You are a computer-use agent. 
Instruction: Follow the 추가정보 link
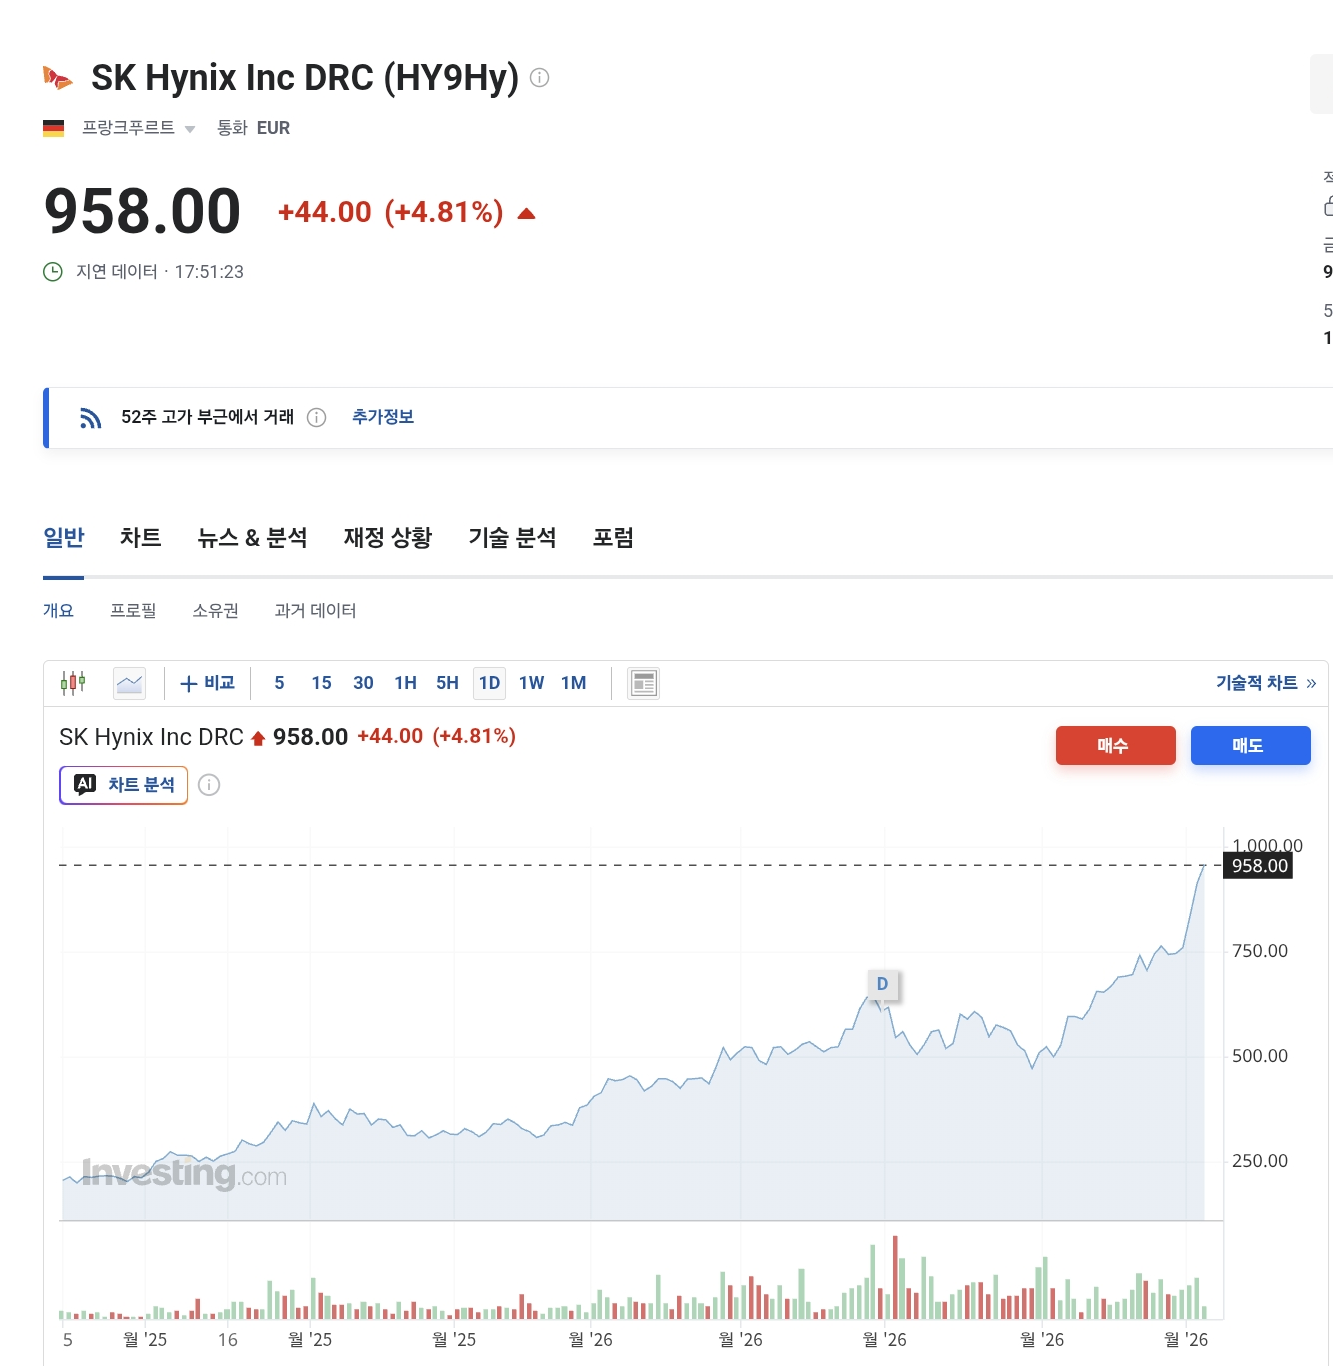tap(383, 417)
